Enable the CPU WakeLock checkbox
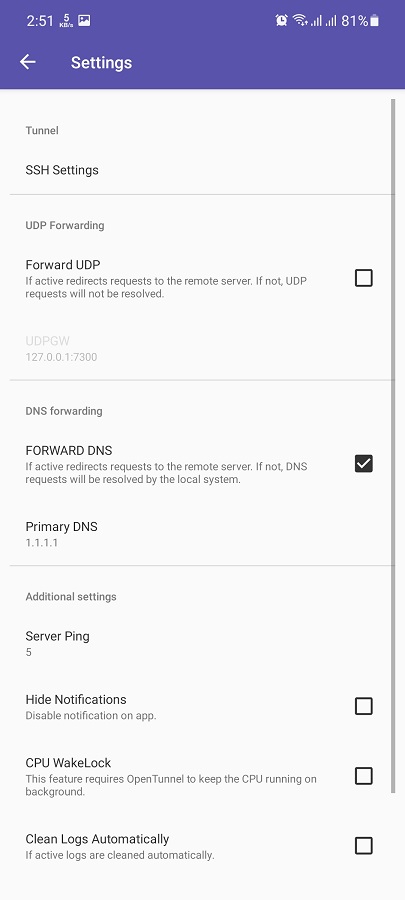 (x=364, y=776)
